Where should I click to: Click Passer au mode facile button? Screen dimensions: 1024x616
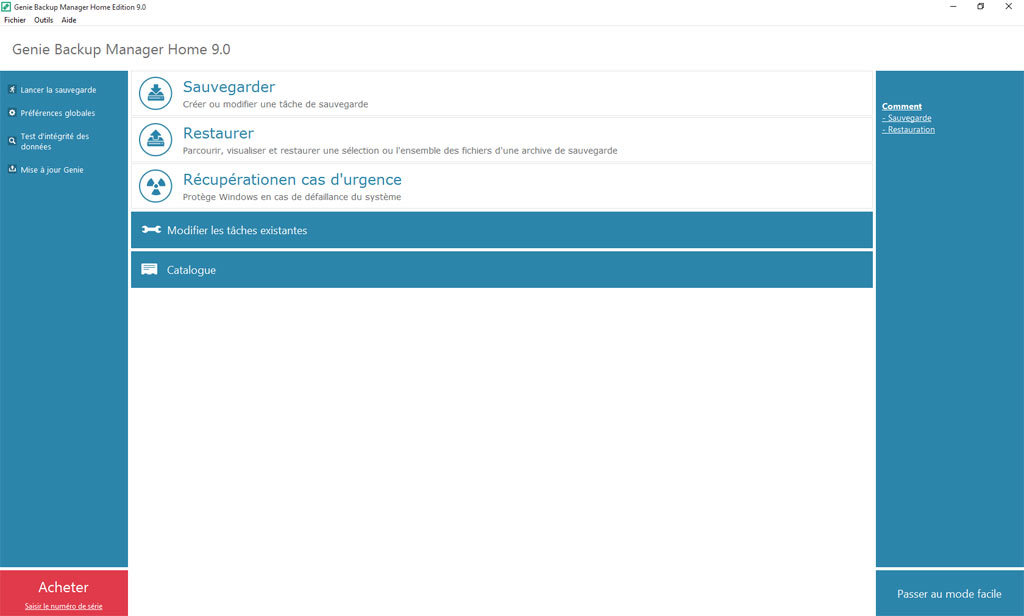(950, 593)
